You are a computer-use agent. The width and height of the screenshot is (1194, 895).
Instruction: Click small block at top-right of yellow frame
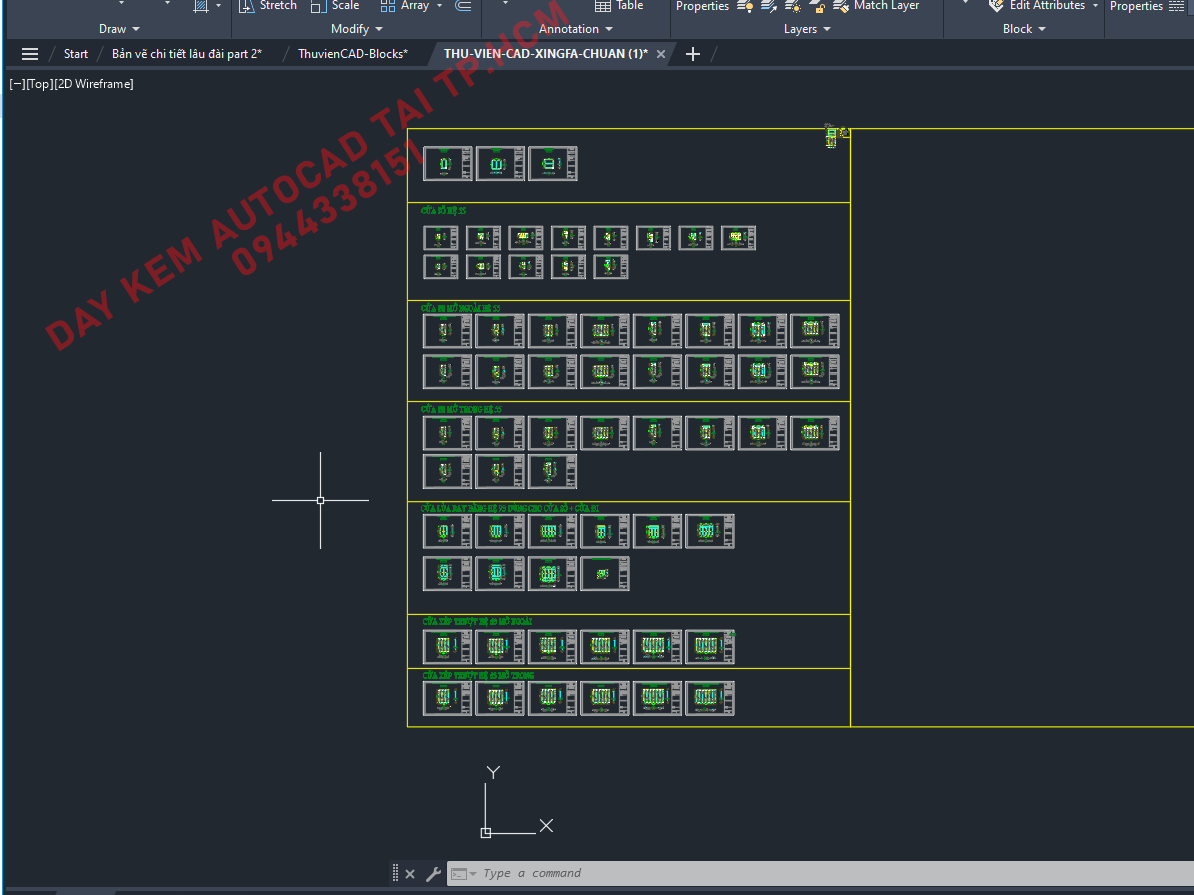[835, 136]
